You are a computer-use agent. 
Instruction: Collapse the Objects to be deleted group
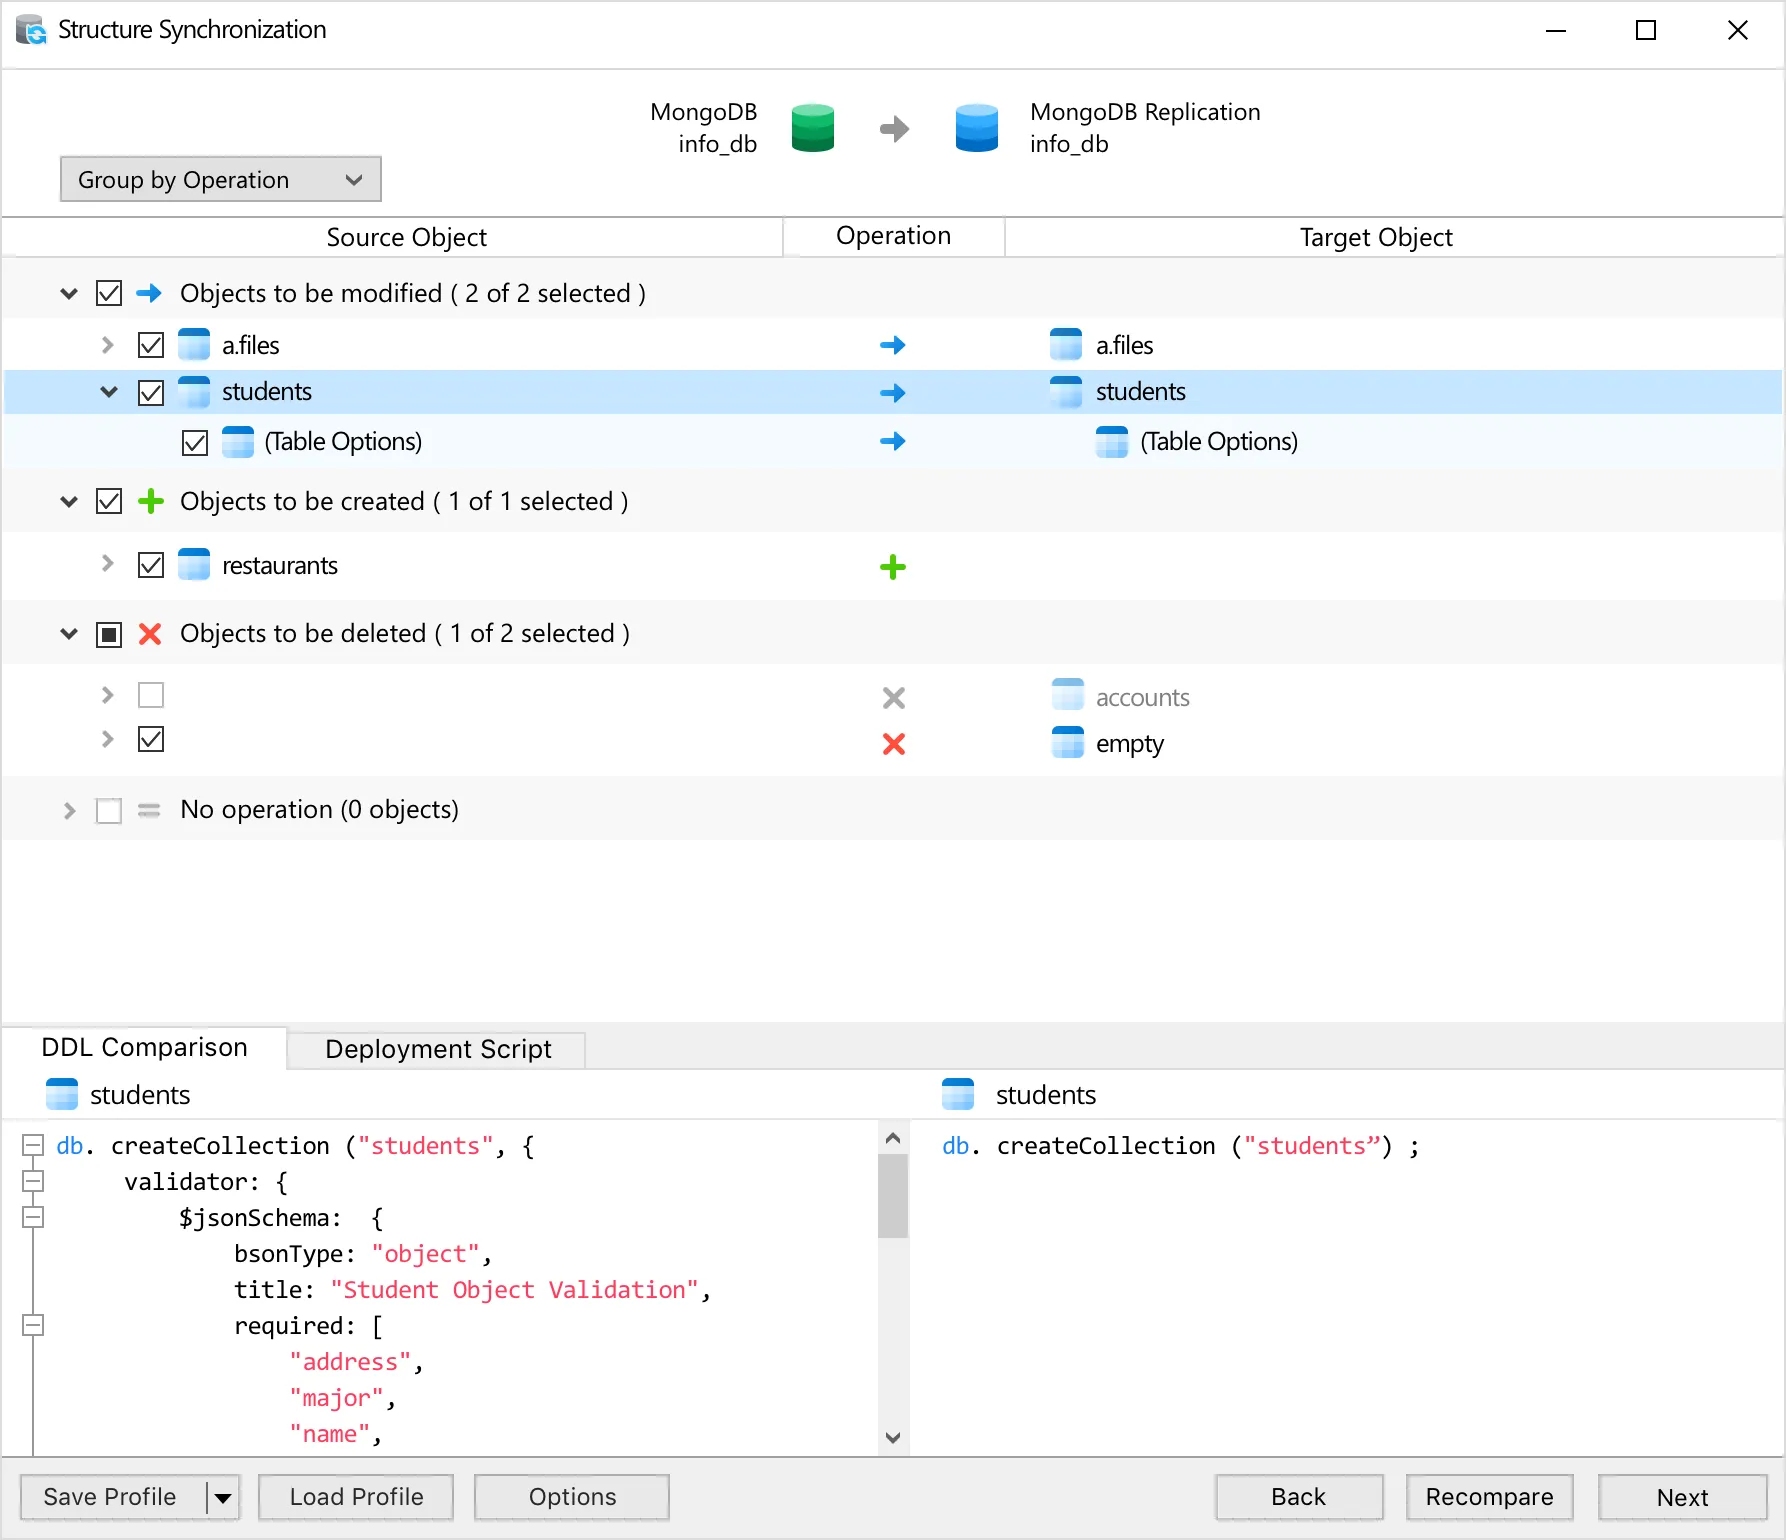(69, 633)
